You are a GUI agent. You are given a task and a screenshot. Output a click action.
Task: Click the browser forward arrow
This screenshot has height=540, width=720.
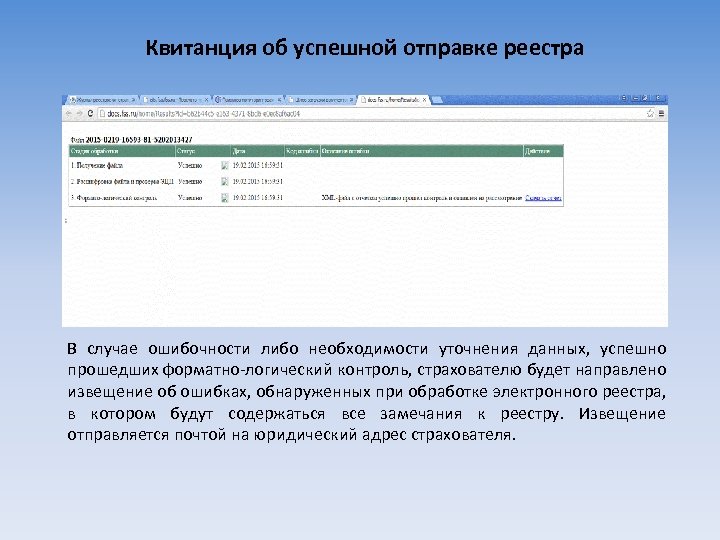click(79, 113)
